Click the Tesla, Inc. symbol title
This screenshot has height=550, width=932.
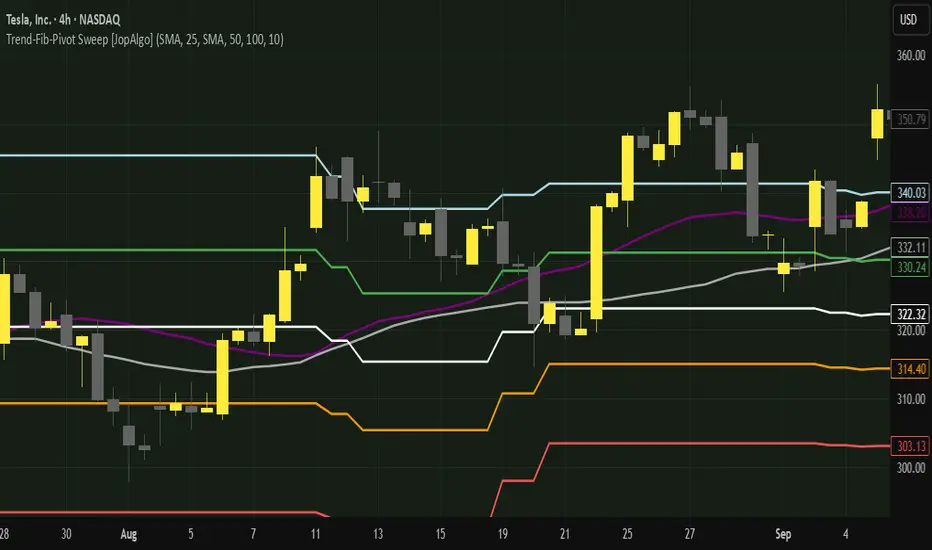63,20
